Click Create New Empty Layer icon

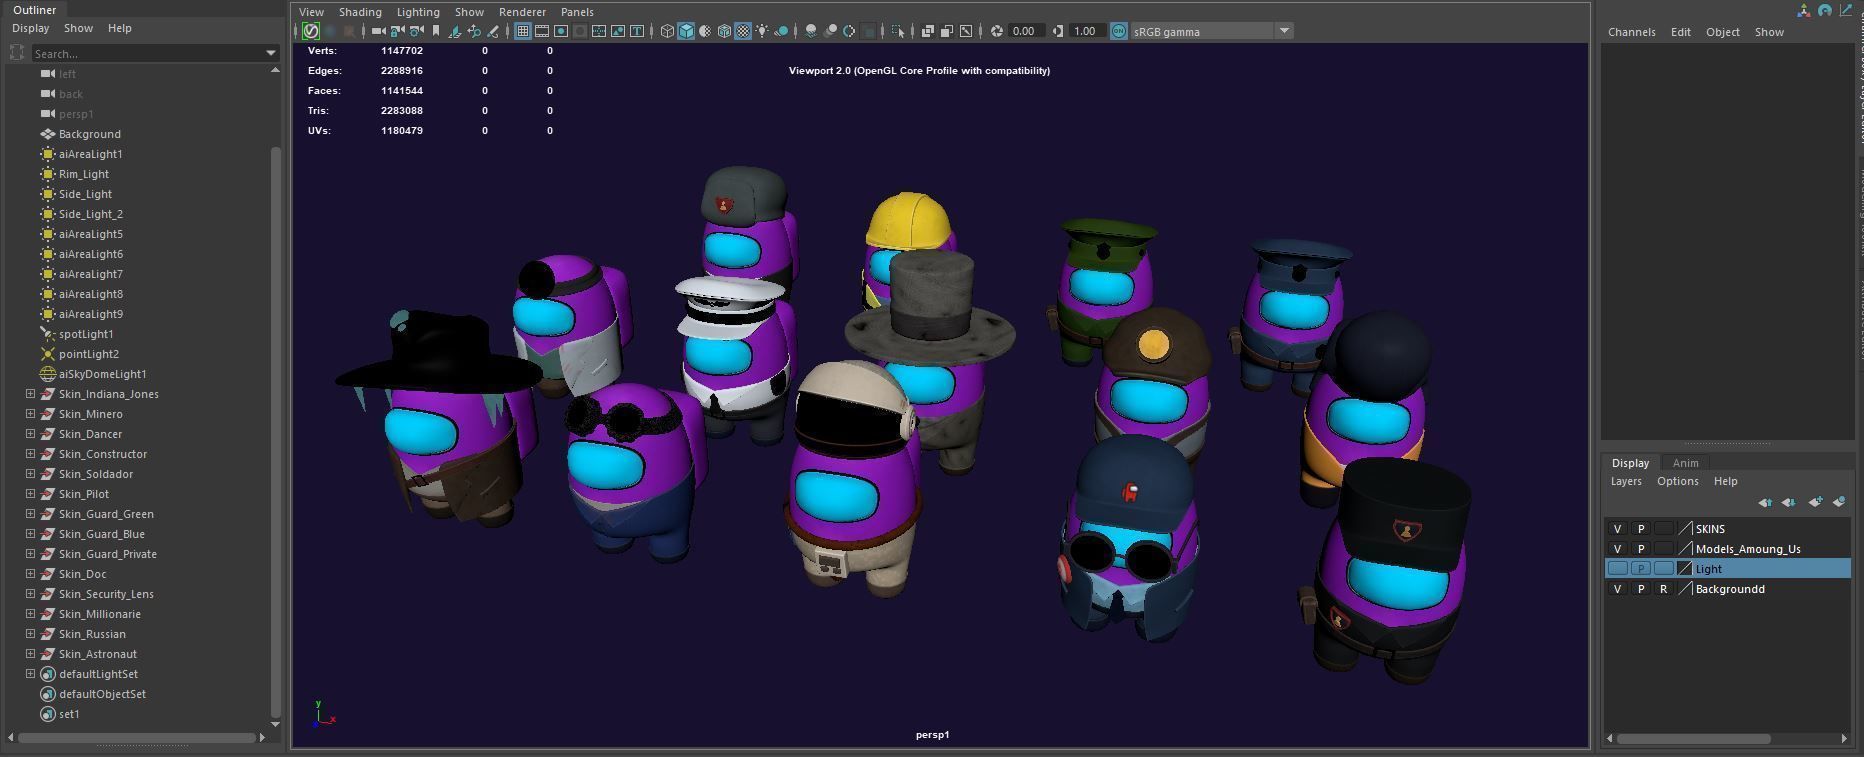1814,502
